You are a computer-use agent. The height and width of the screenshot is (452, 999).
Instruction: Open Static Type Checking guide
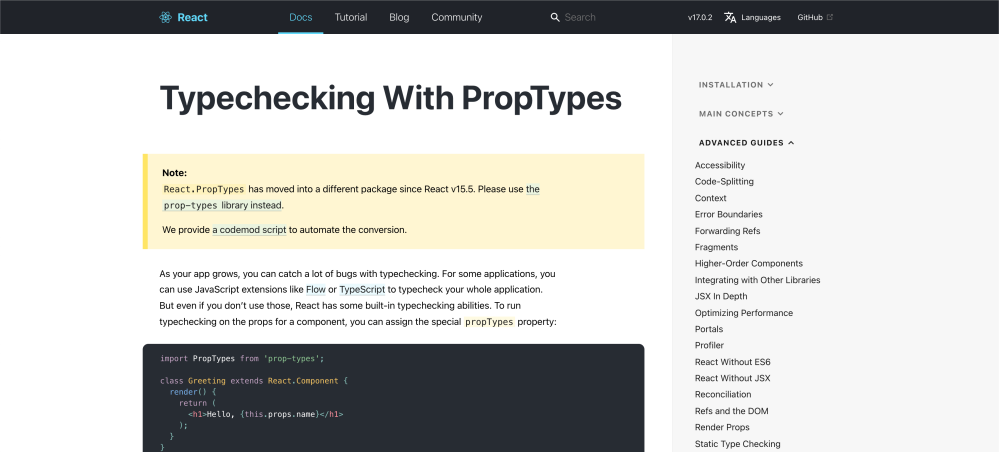[738, 444]
